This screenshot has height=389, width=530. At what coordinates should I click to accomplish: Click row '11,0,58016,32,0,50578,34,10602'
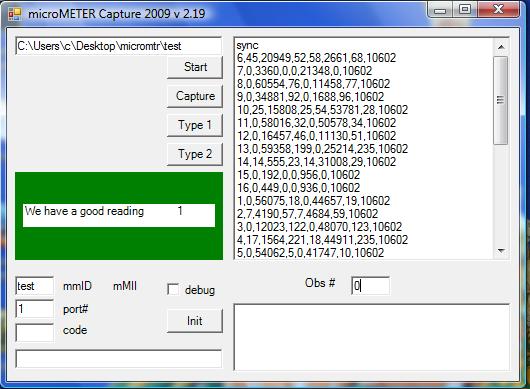[316, 123]
